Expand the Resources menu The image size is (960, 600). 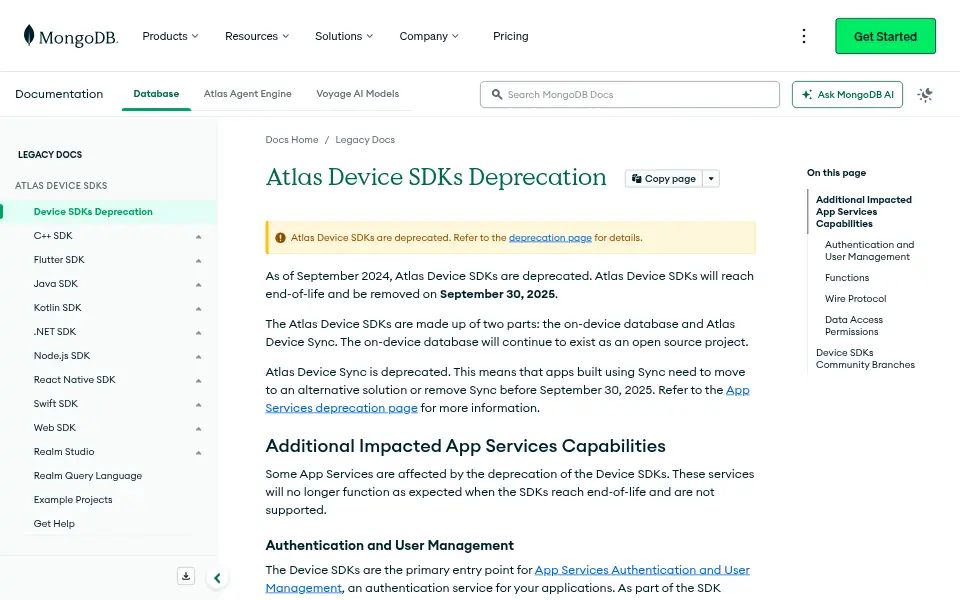tap(257, 36)
